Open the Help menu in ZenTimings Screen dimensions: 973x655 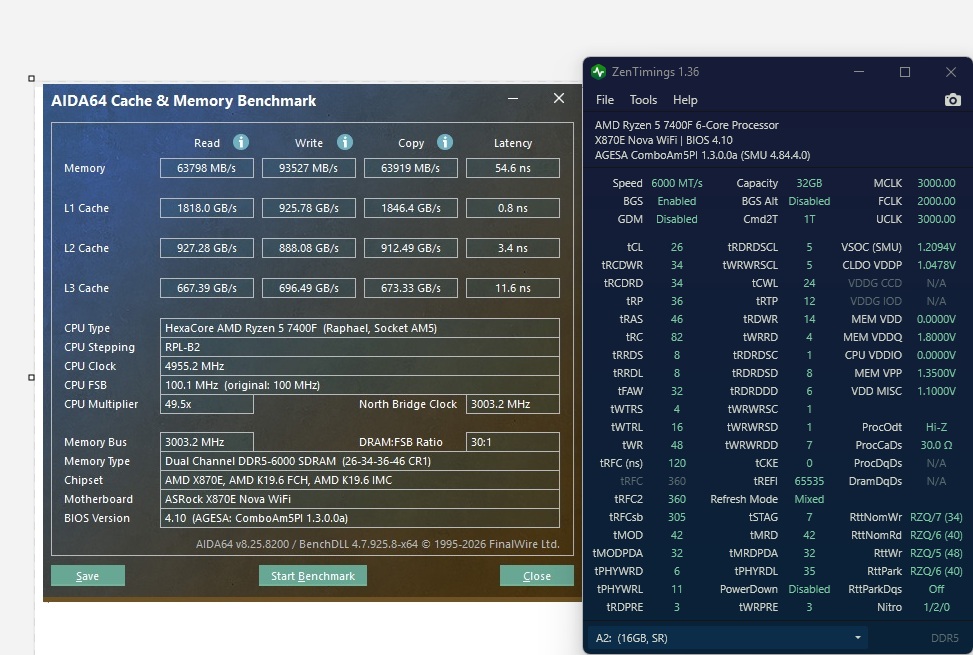point(685,100)
